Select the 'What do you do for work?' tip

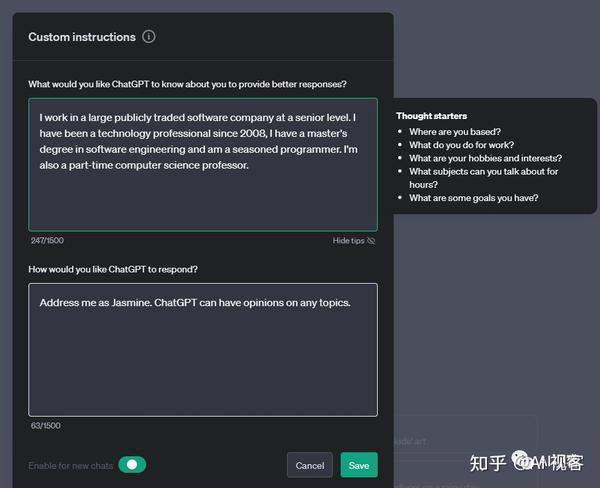click(x=461, y=145)
